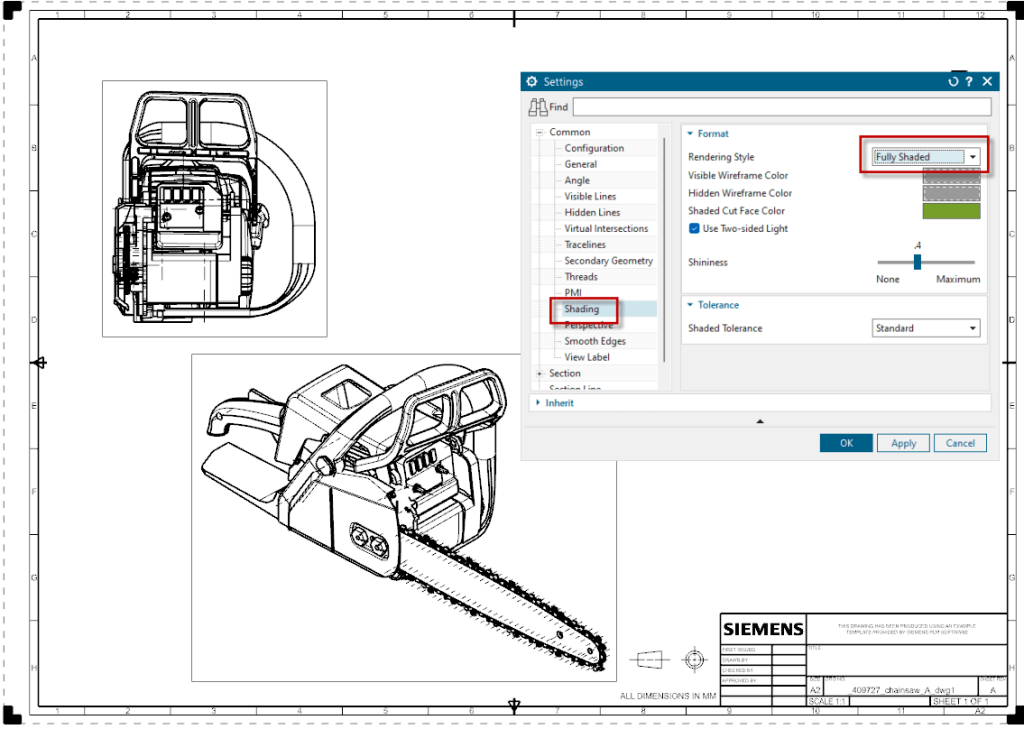The height and width of the screenshot is (729, 1024).
Task: Cancel the Settings dialog
Action: [960, 443]
